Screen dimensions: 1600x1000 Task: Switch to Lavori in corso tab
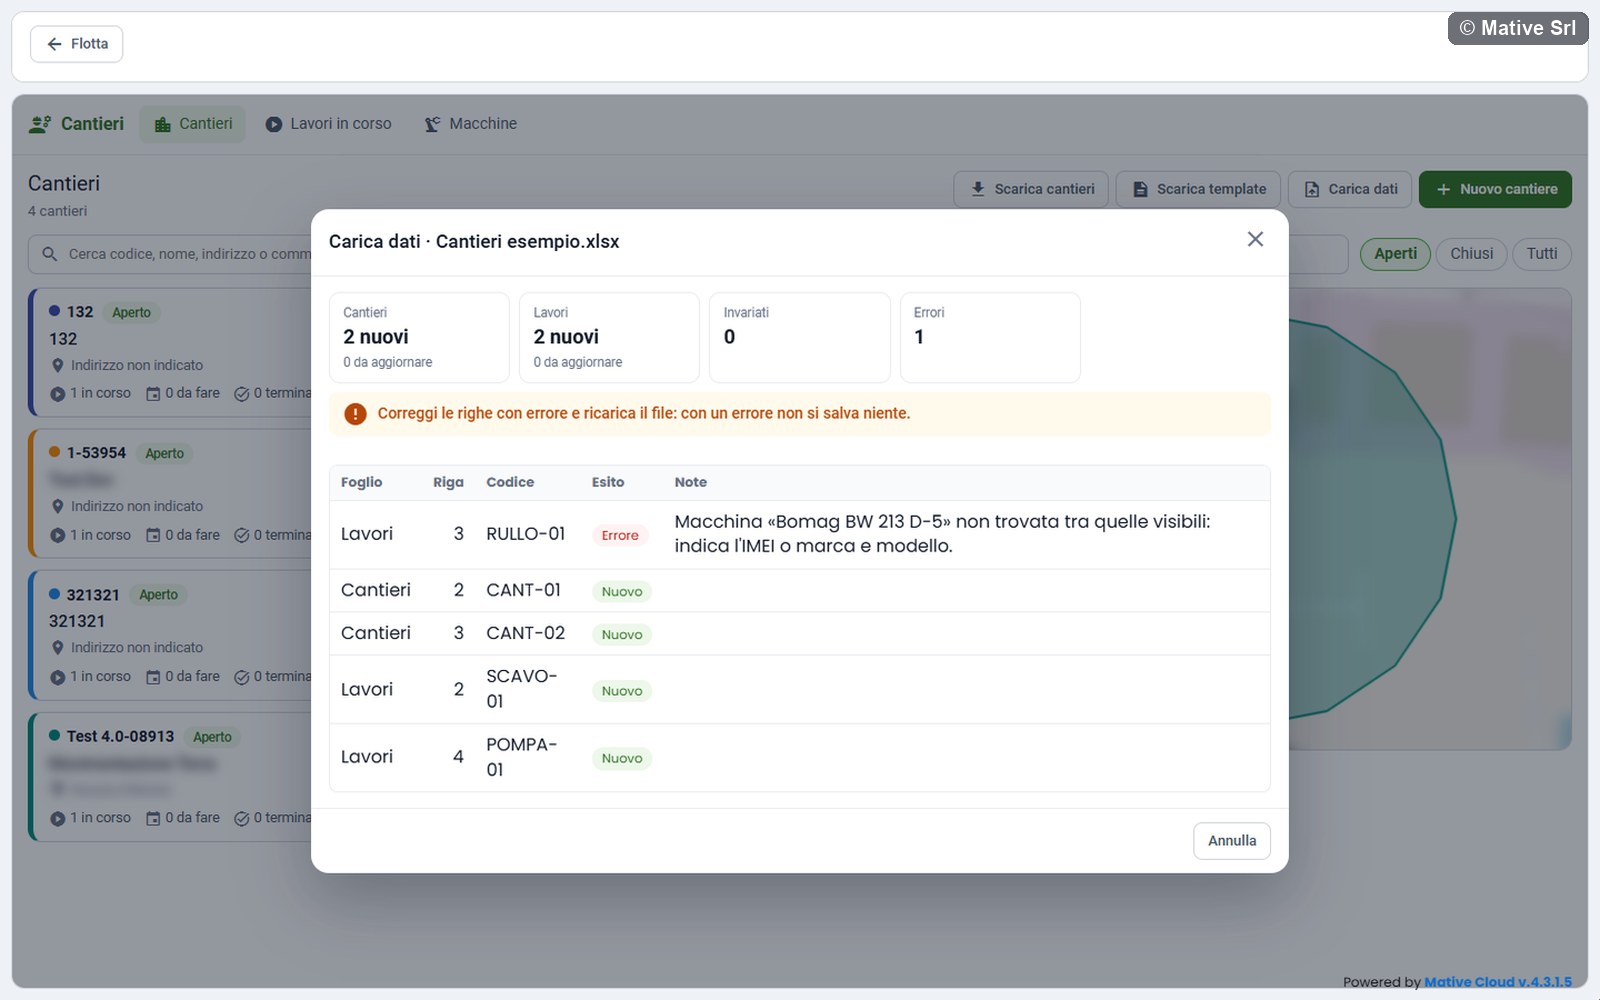[x=328, y=124]
